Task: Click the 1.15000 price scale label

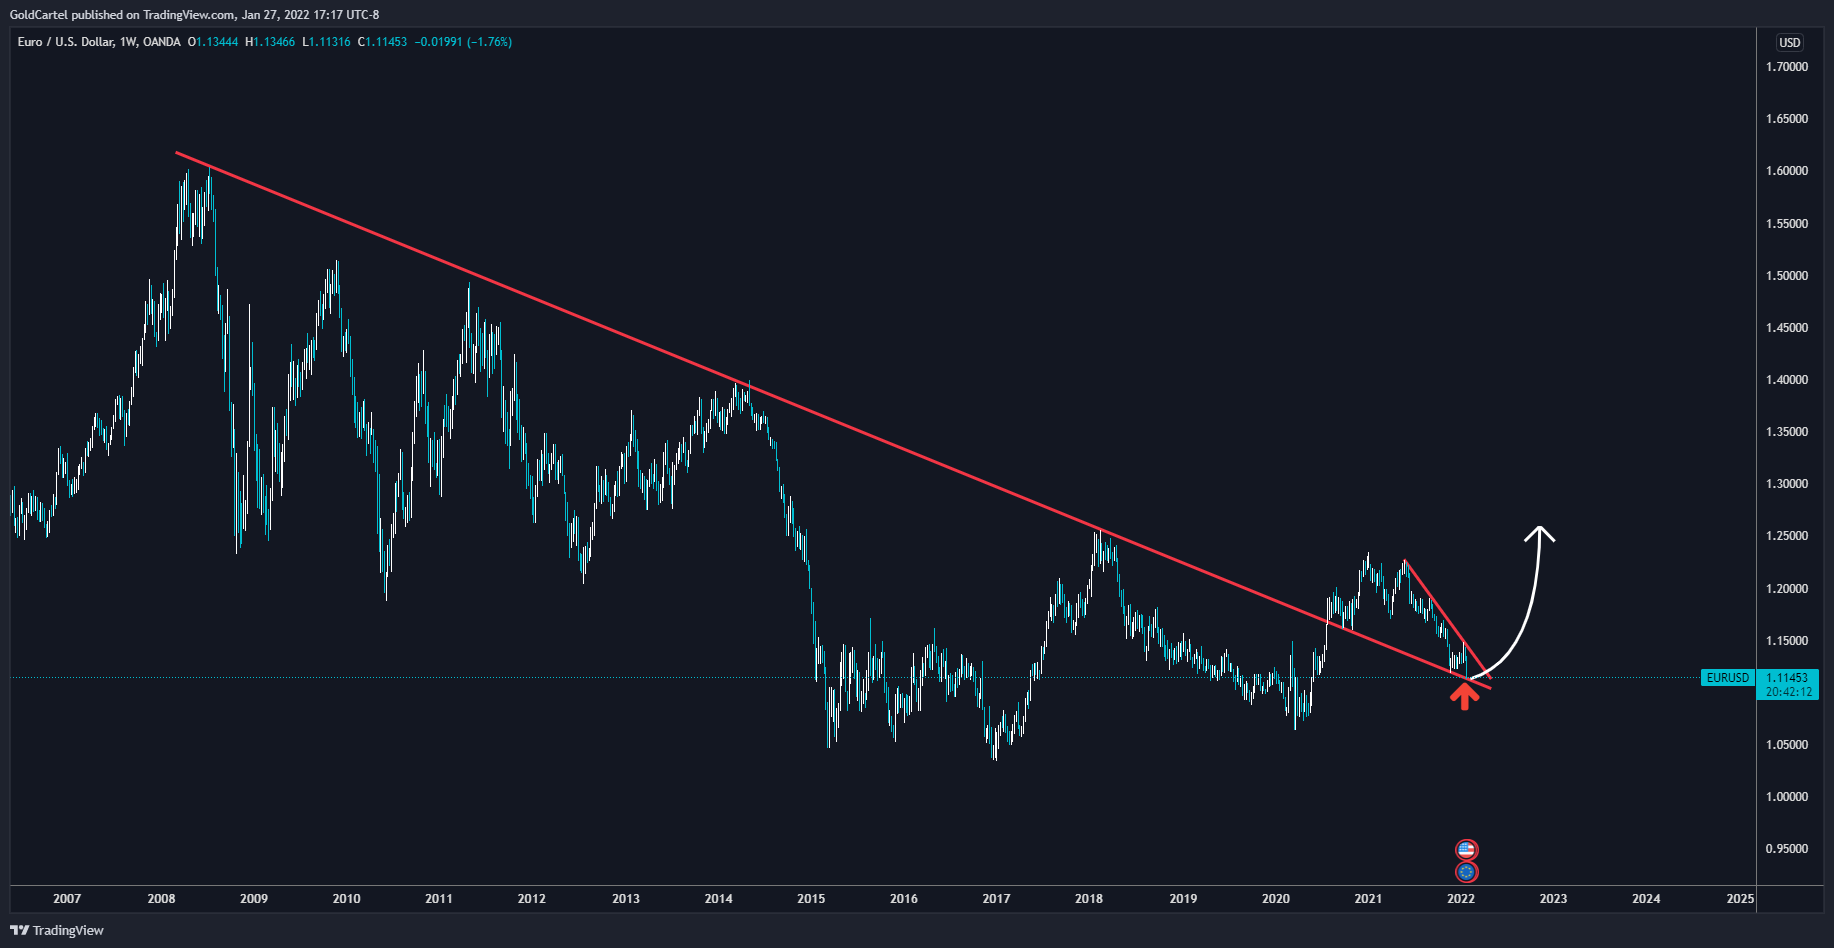Action: [x=1787, y=641]
